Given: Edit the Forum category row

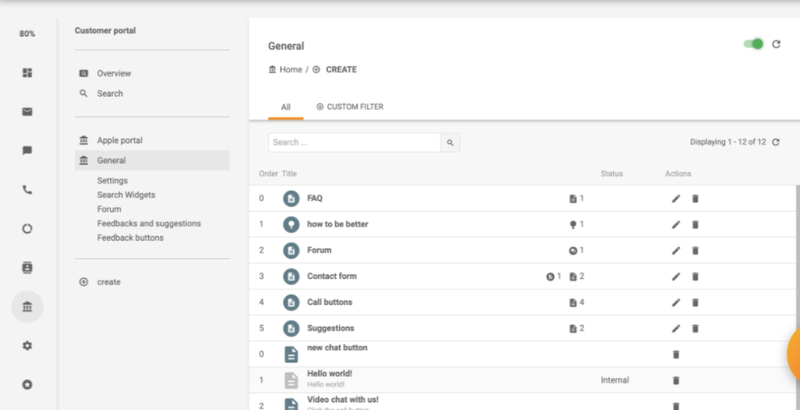Looking at the screenshot, I should pos(676,250).
